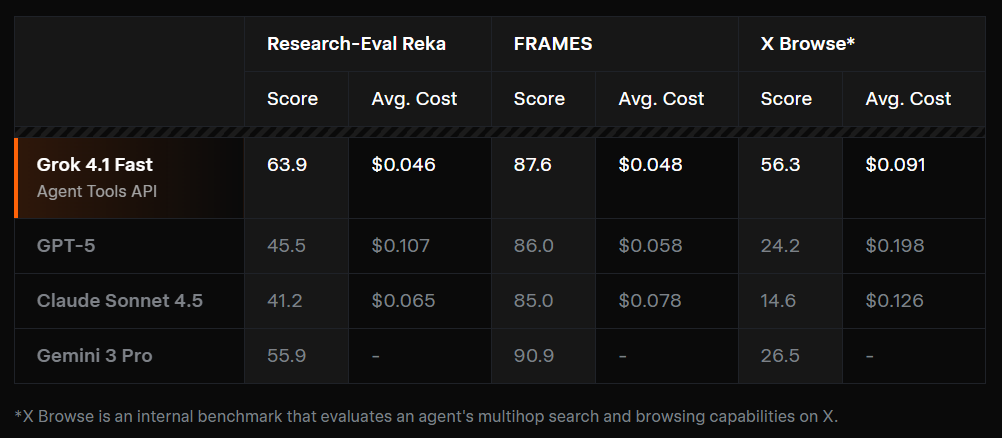Click the 87.6 FRAMES score cell
The height and width of the screenshot is (438, 1002).
click(x=532, y=165)
